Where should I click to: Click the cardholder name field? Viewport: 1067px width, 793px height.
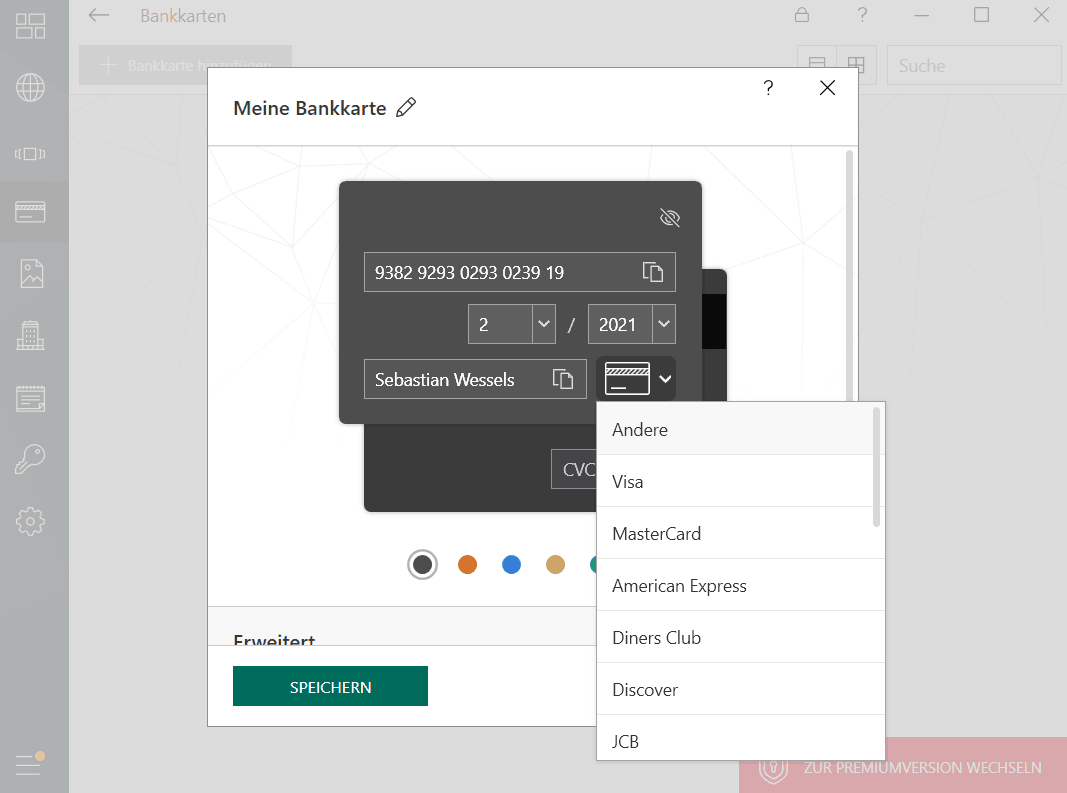coord(475,379)
